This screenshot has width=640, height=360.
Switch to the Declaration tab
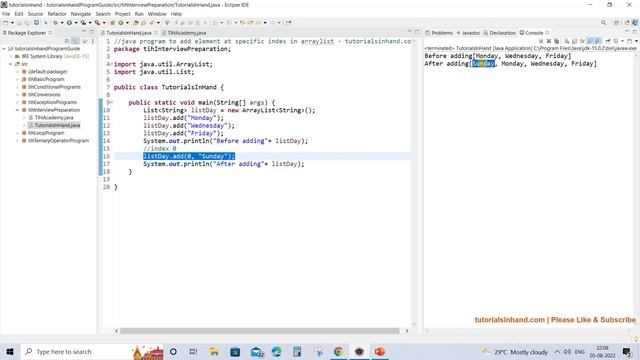point(500,33)
